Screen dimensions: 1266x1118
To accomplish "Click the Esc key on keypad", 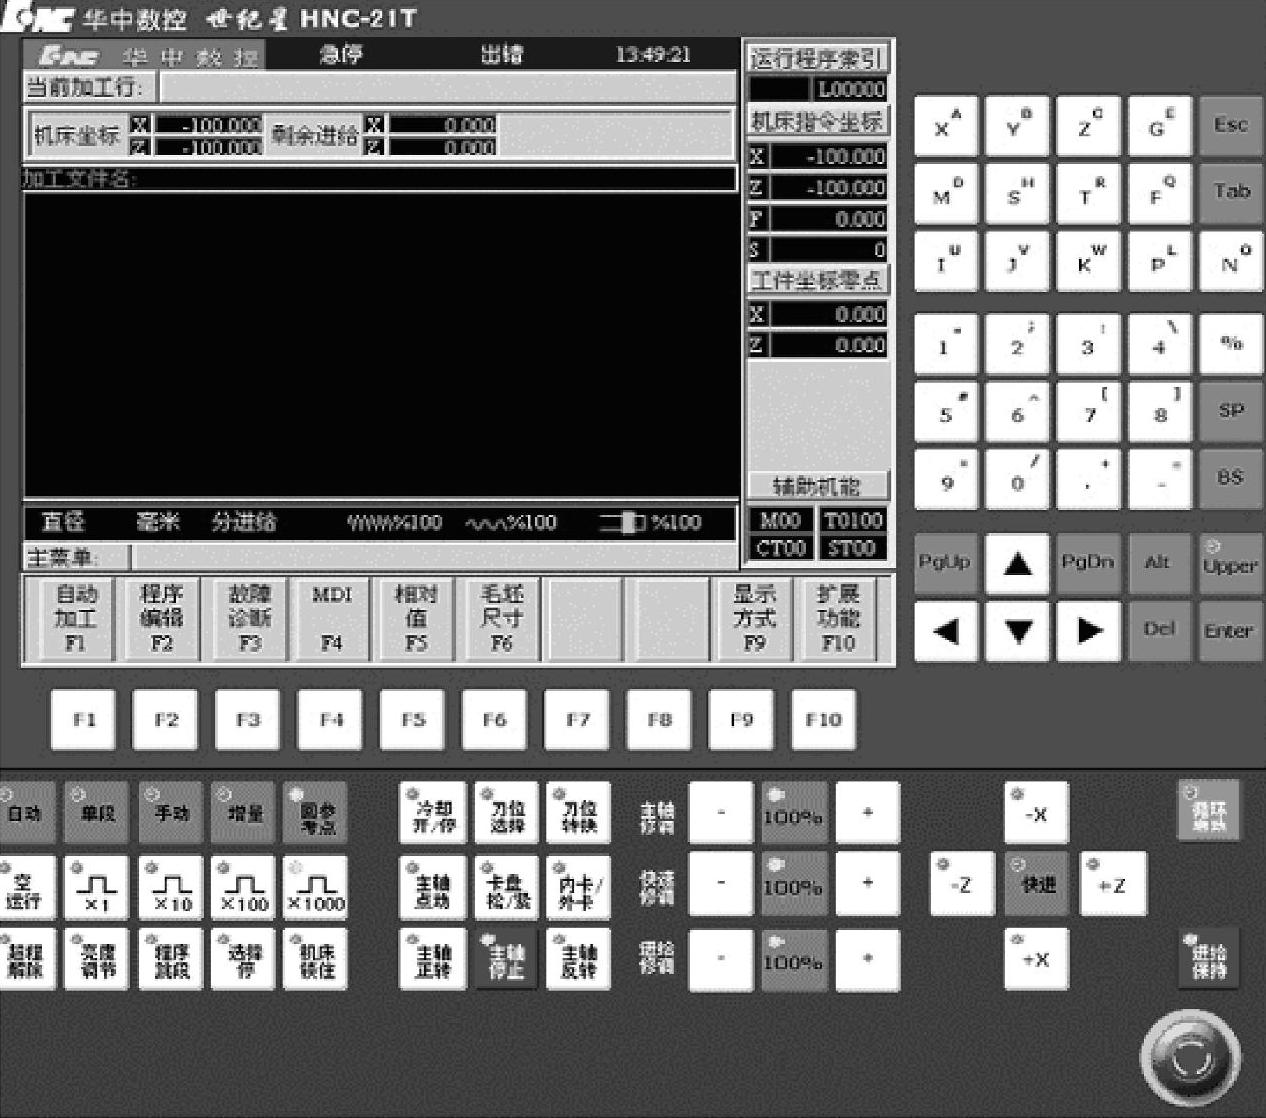I will (x=1231, y=126).
